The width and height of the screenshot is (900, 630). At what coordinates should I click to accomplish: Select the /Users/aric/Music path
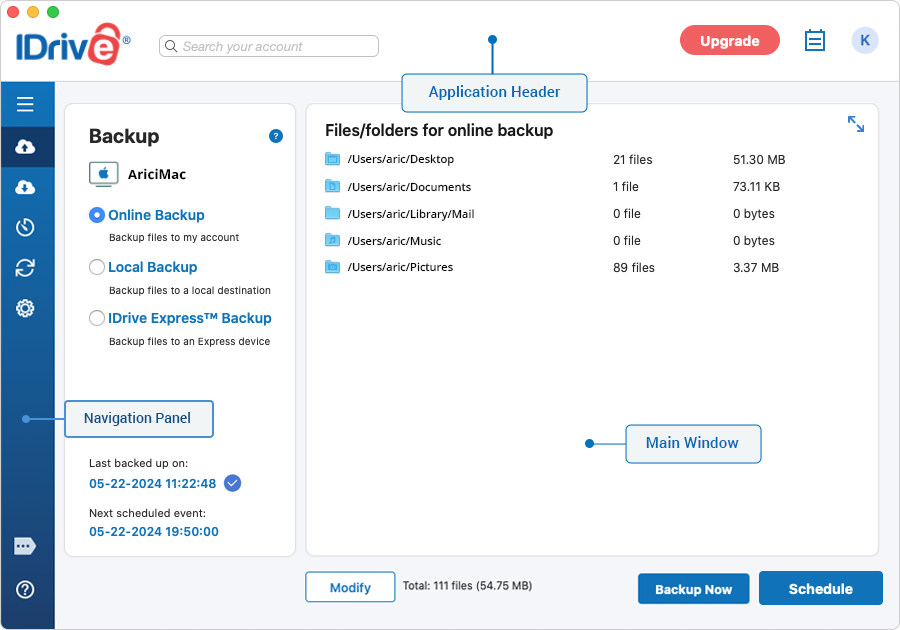[394, 241]
